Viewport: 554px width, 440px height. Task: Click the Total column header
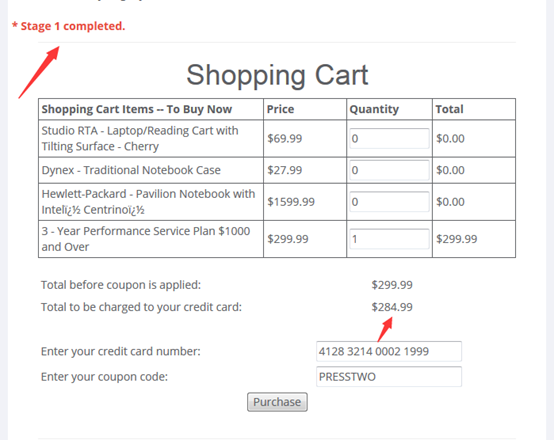point(449,109)
